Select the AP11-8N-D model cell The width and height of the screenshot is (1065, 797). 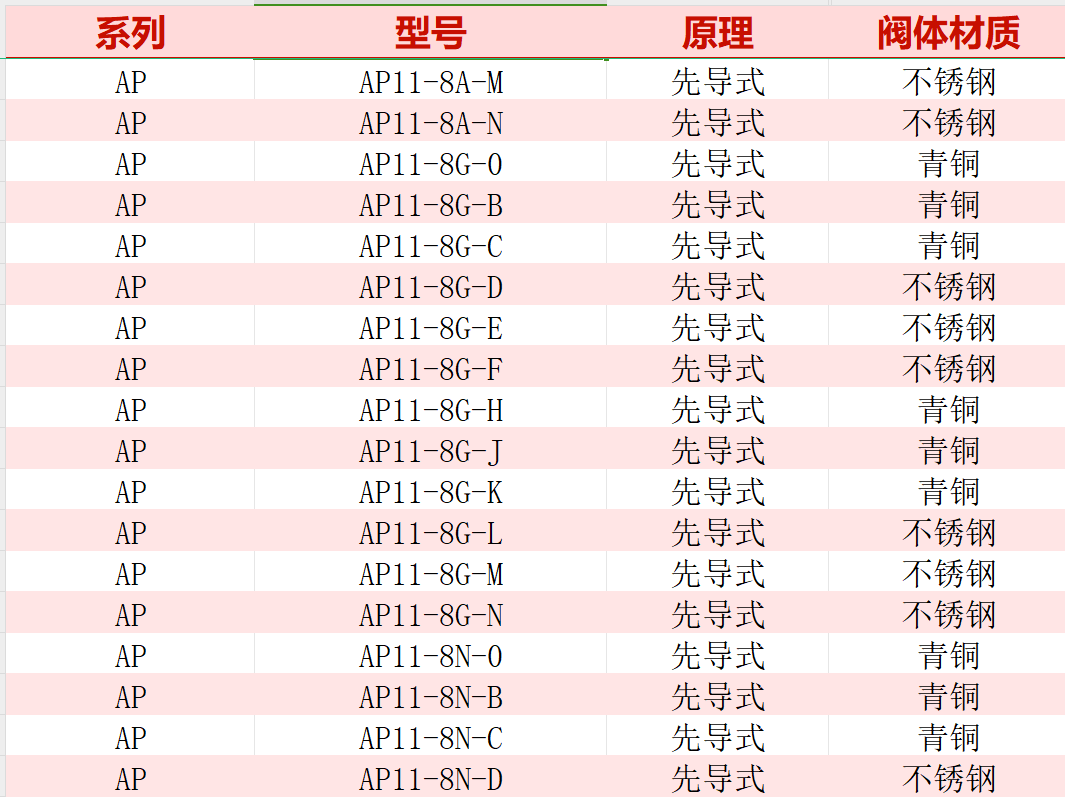tap(430, 778)
